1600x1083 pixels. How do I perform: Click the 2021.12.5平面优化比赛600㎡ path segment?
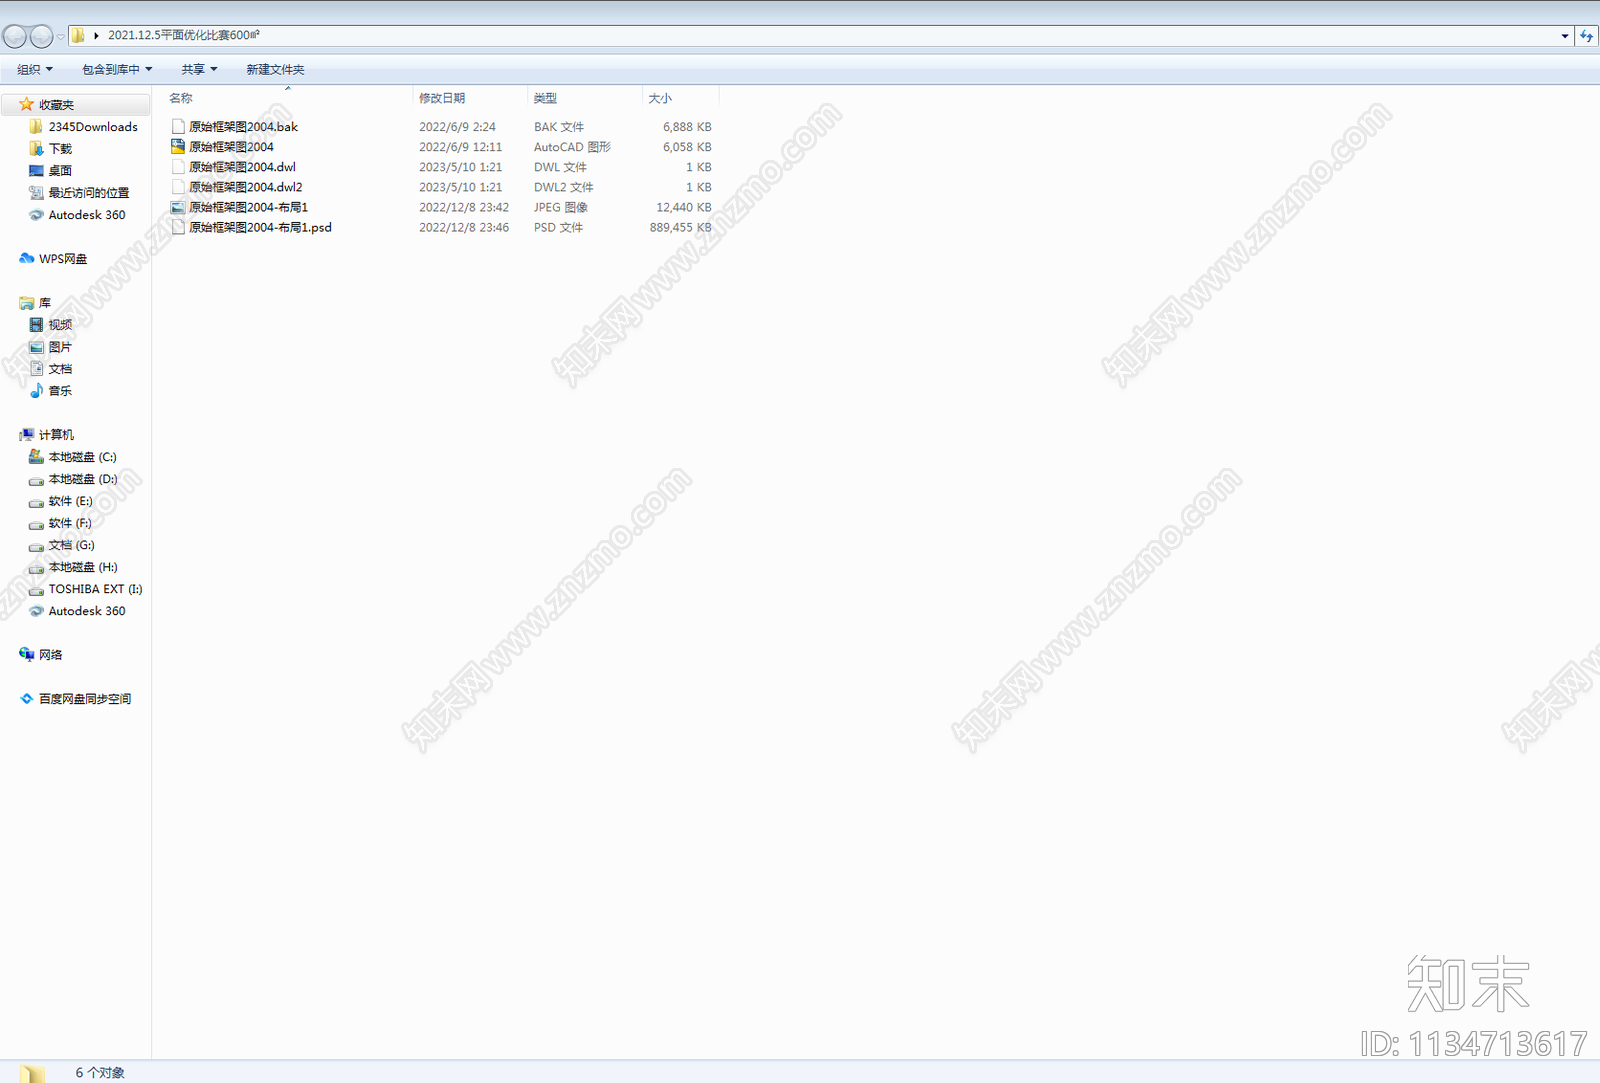click(x=184, y=35)
